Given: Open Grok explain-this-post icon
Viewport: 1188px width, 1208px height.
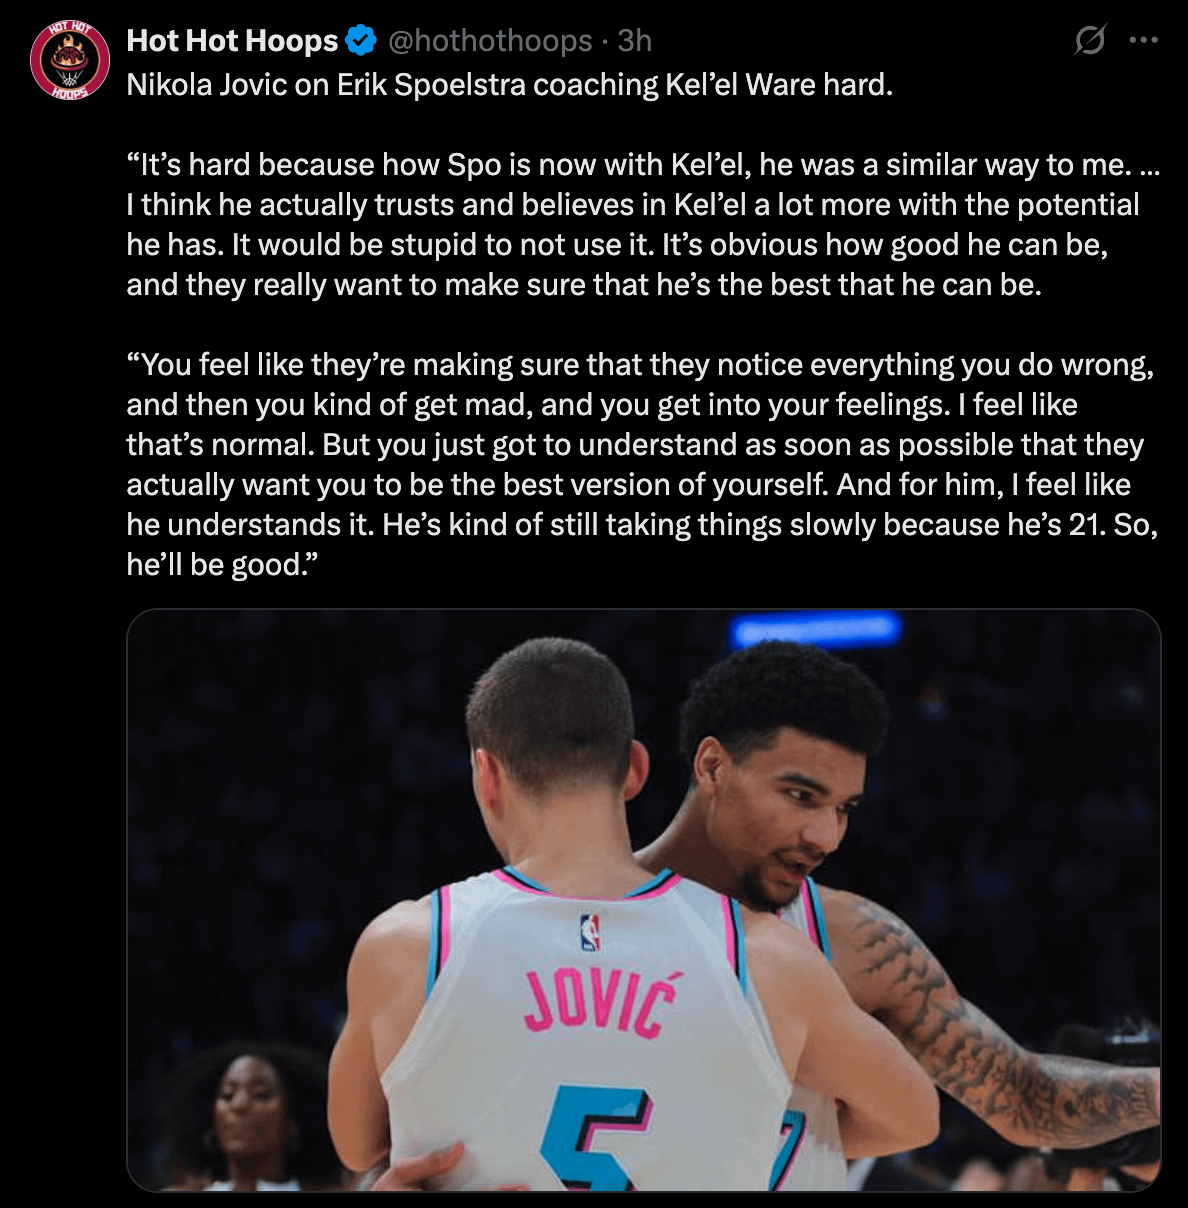Looking at the screenshot, I should click(x=1090, y=41).
